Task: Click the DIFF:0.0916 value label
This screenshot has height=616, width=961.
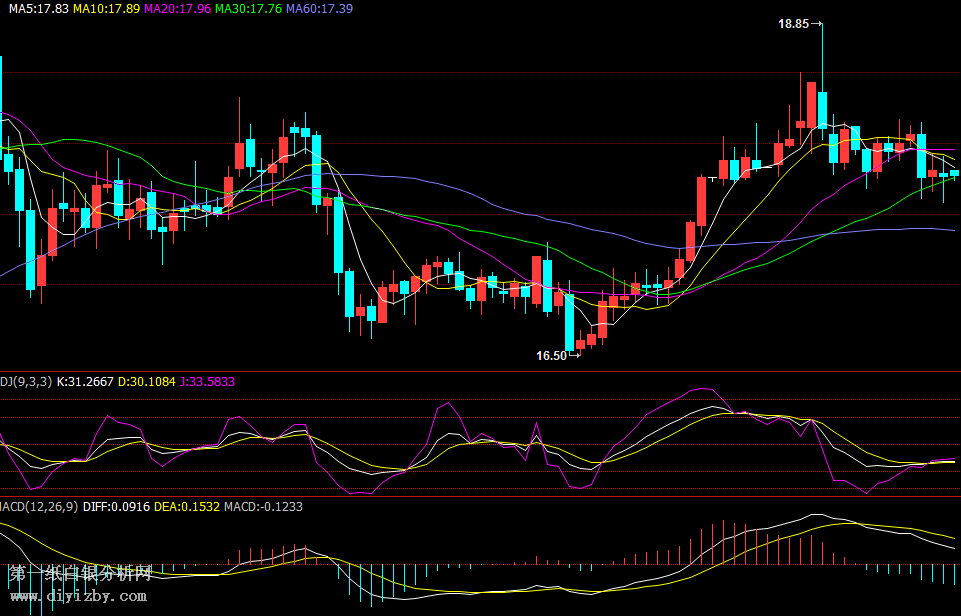Action: pyautogui.click(x=117, y=507)
